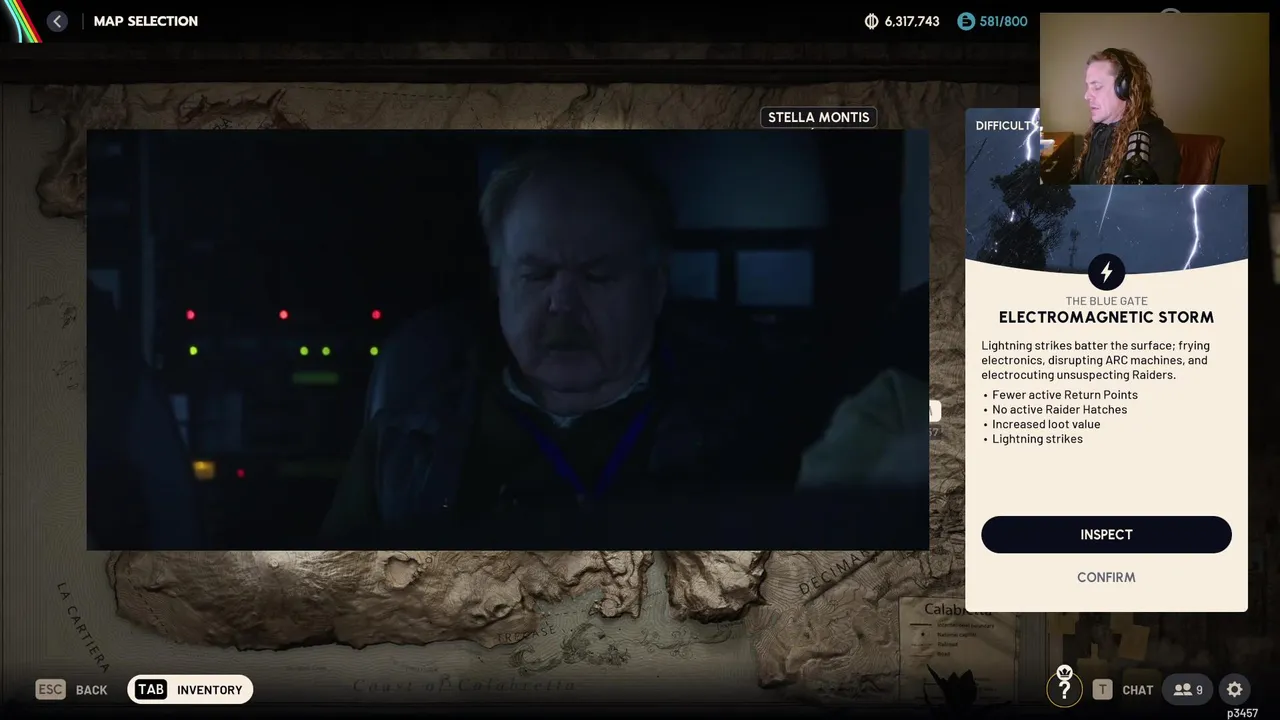Click 'Lightning strikes' bullet
Screen dimensions: 1280x720
[1037, 439]
